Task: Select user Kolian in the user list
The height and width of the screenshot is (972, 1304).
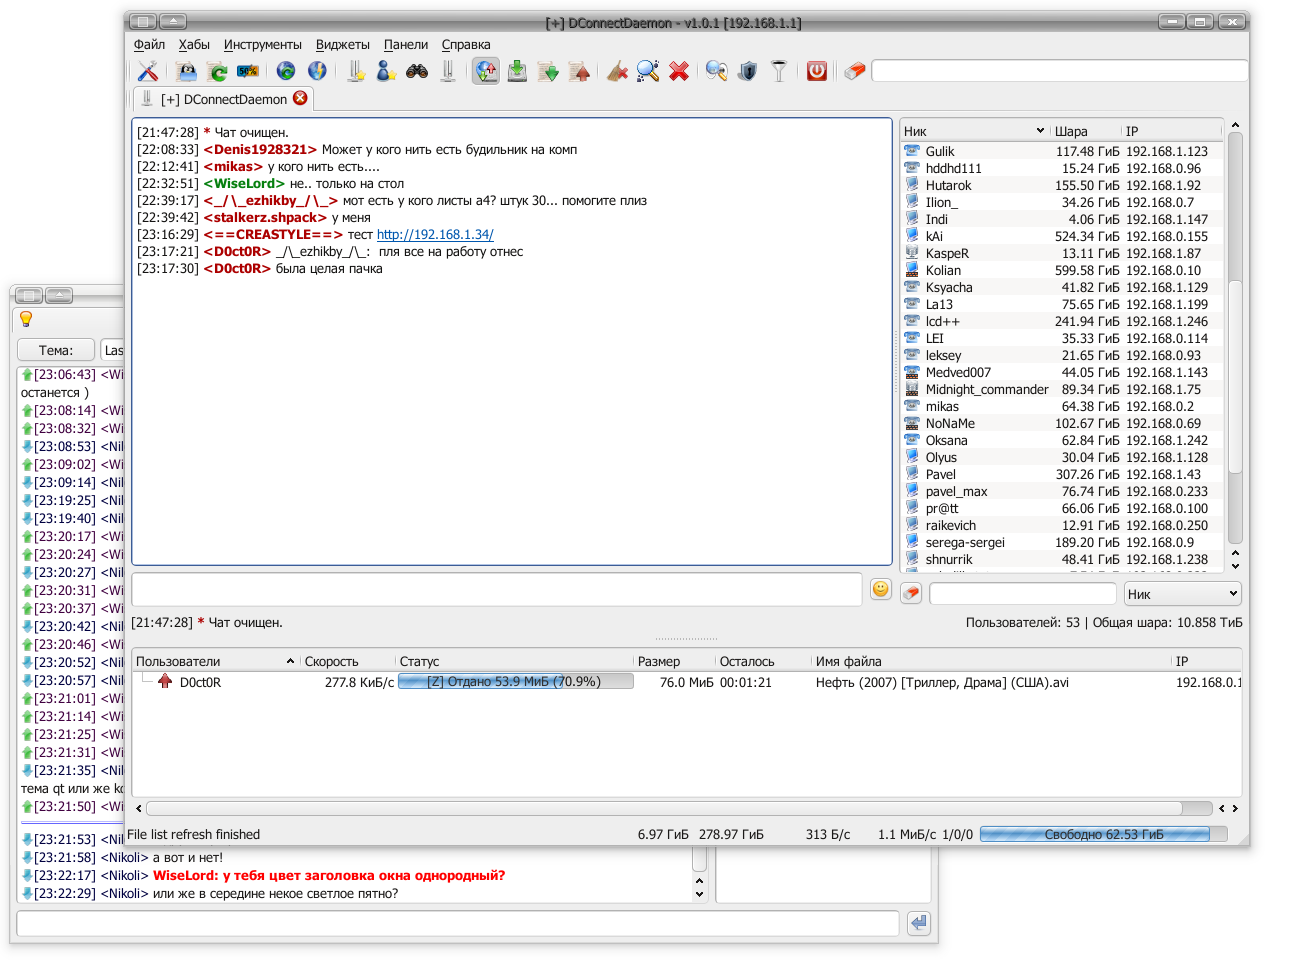Action: (x=1062, y=270)
